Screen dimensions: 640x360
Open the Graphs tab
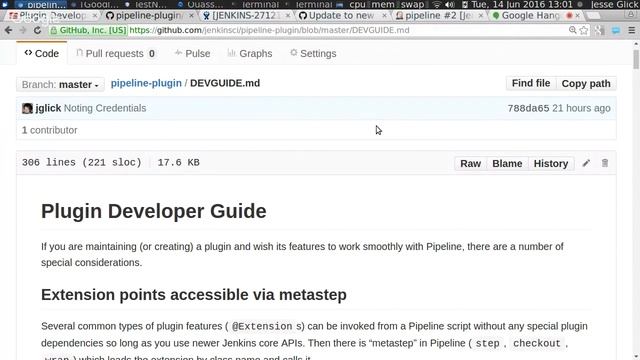pos(250,53)
